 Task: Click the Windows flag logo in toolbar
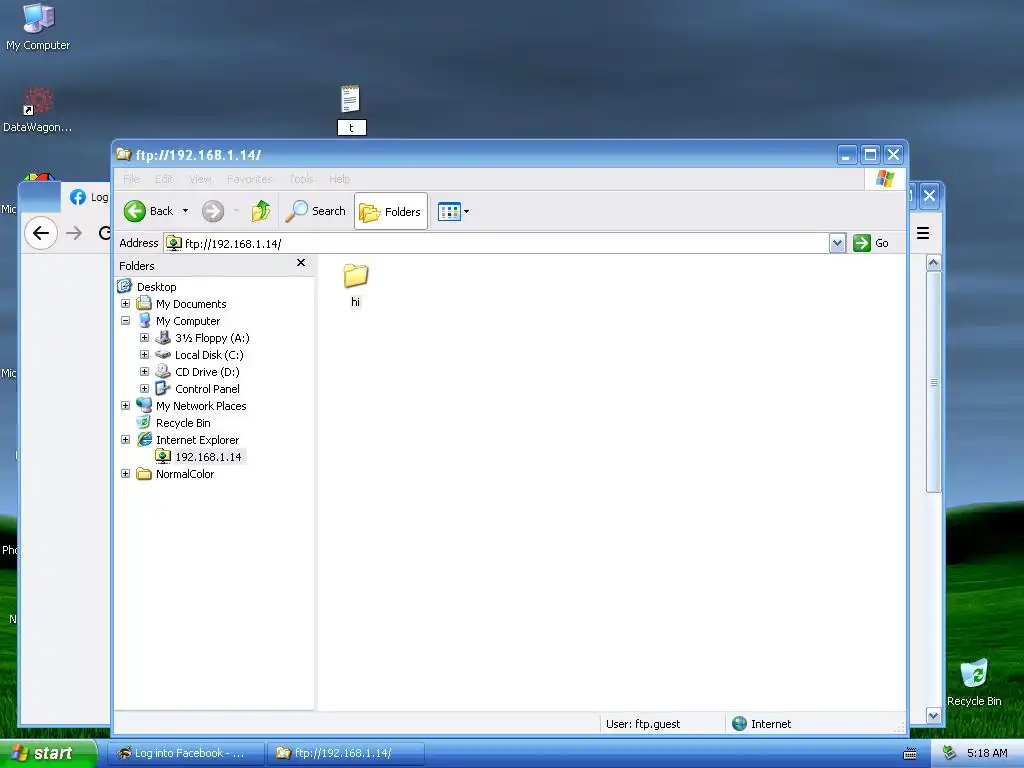click(885, 178)
